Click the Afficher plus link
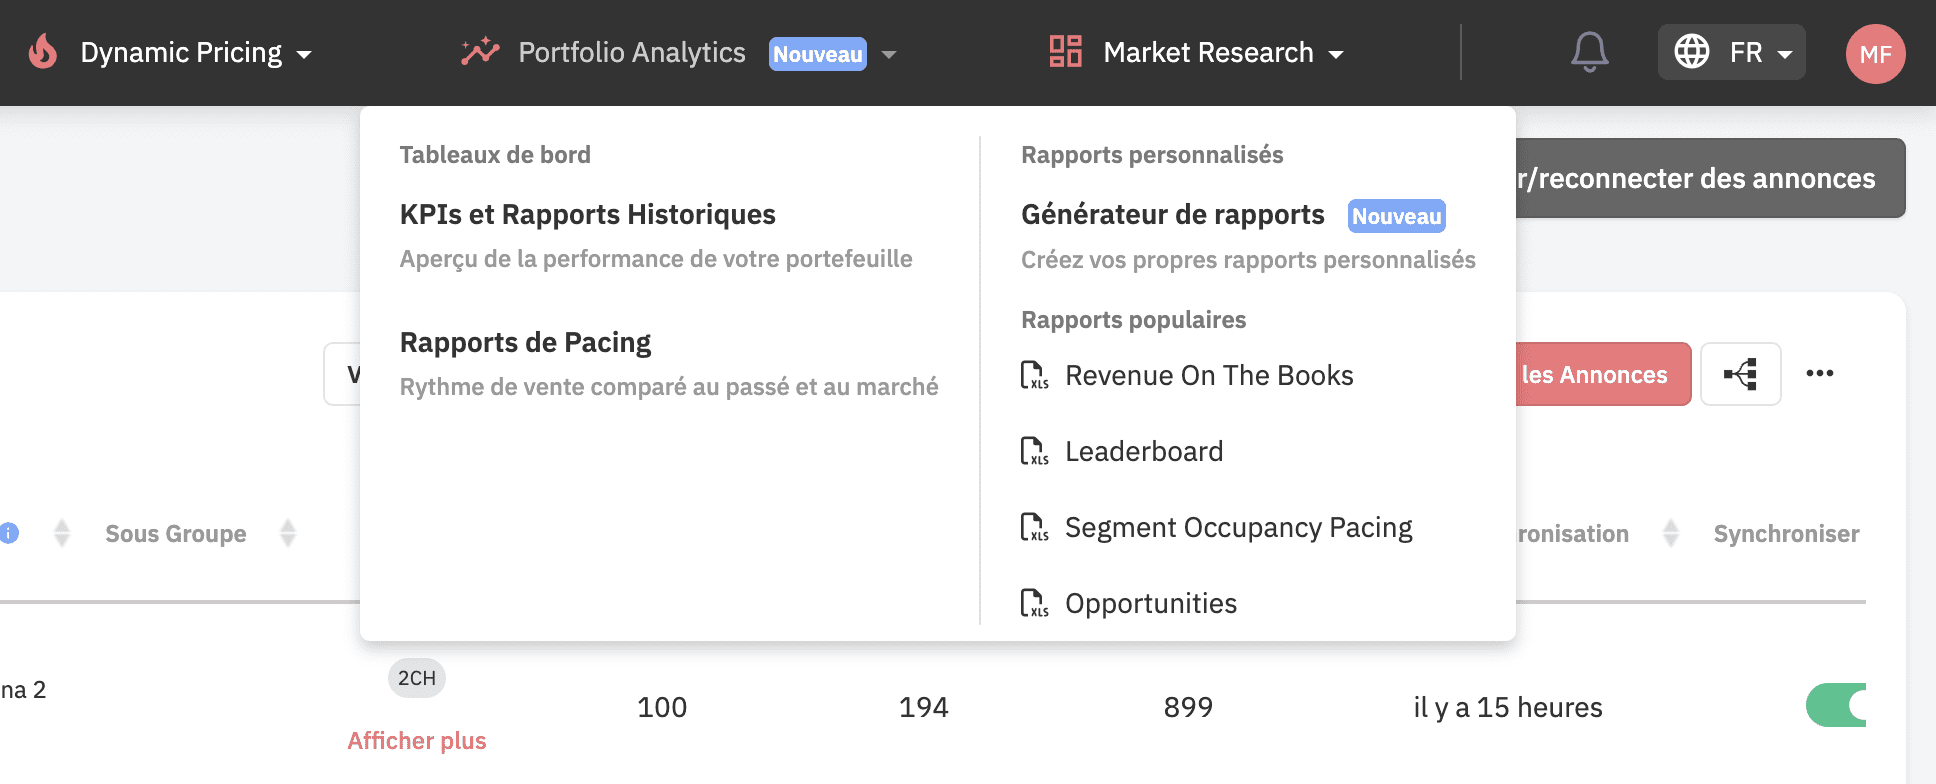The width and height of the screenshot is (1936, 784). coord(417,741)
